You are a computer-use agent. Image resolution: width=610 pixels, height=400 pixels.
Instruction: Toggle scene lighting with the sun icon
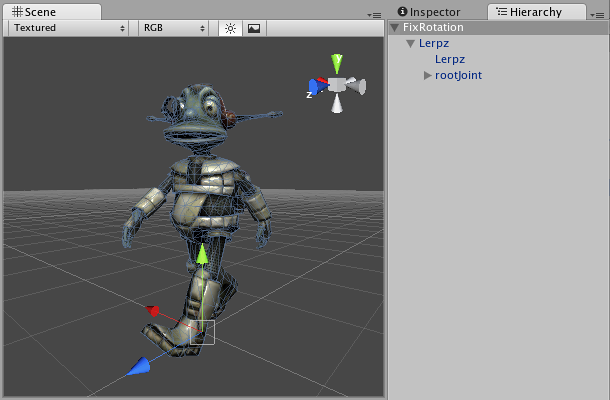pos(230,28)
